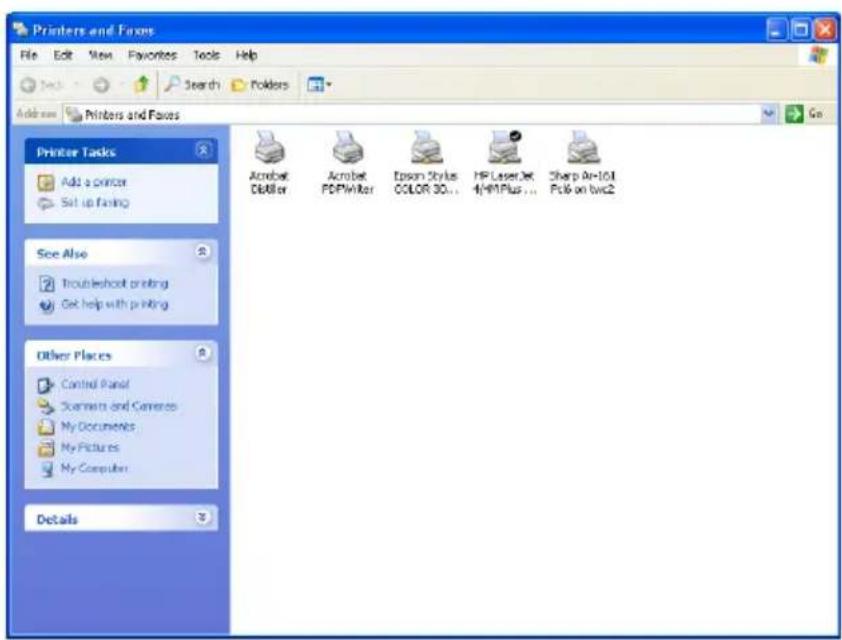Toggle the Folders pane
Screen dimensions: 842x640
coord(260,85)
